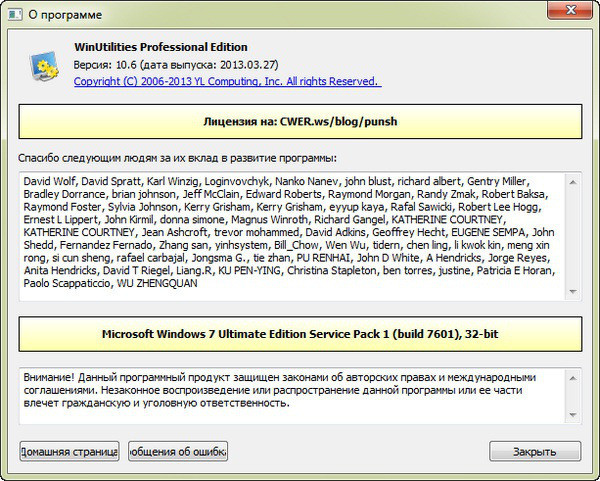
Task: Open the Домашняя страница home page button
Action: tap(69, 450)
